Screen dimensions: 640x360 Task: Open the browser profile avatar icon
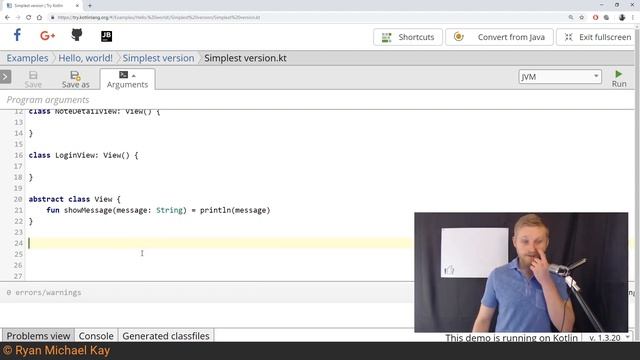(x=622, y=18)
